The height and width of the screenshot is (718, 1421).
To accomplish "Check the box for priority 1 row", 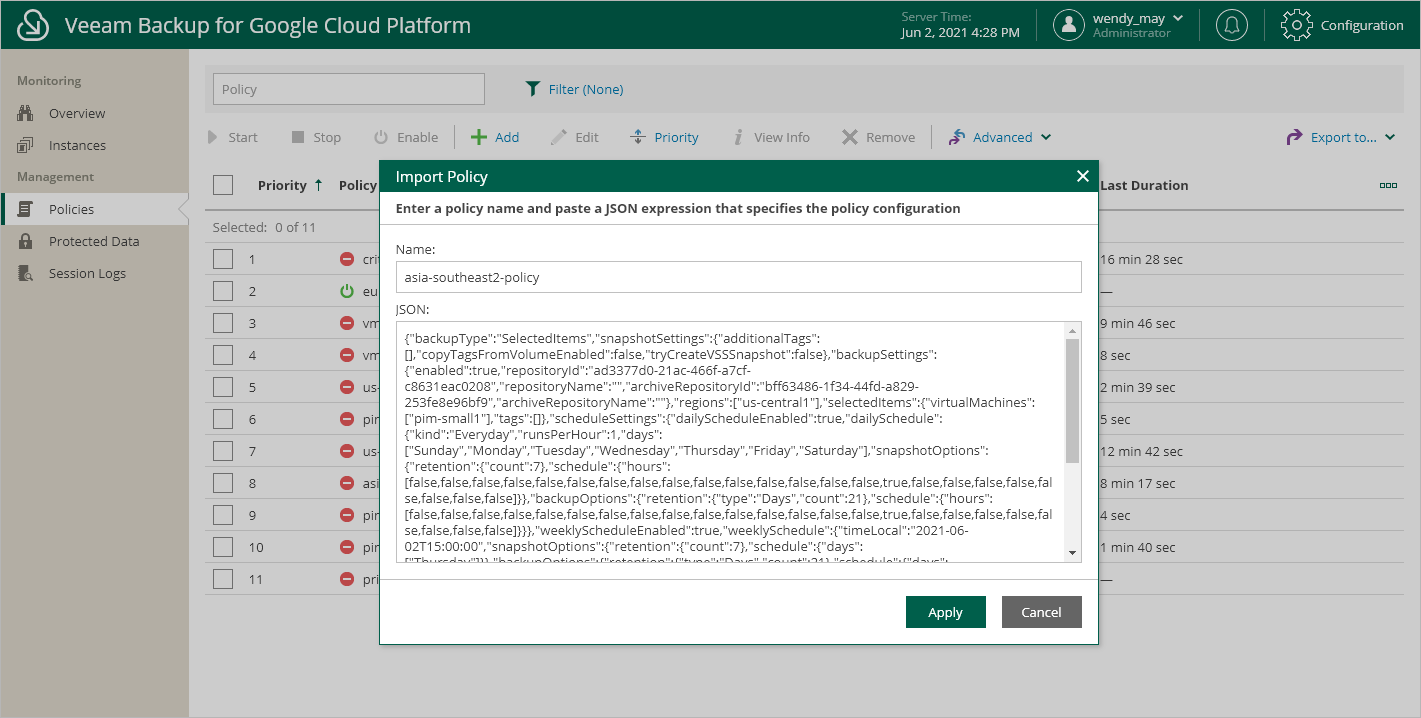I will [x=223, y=259].
